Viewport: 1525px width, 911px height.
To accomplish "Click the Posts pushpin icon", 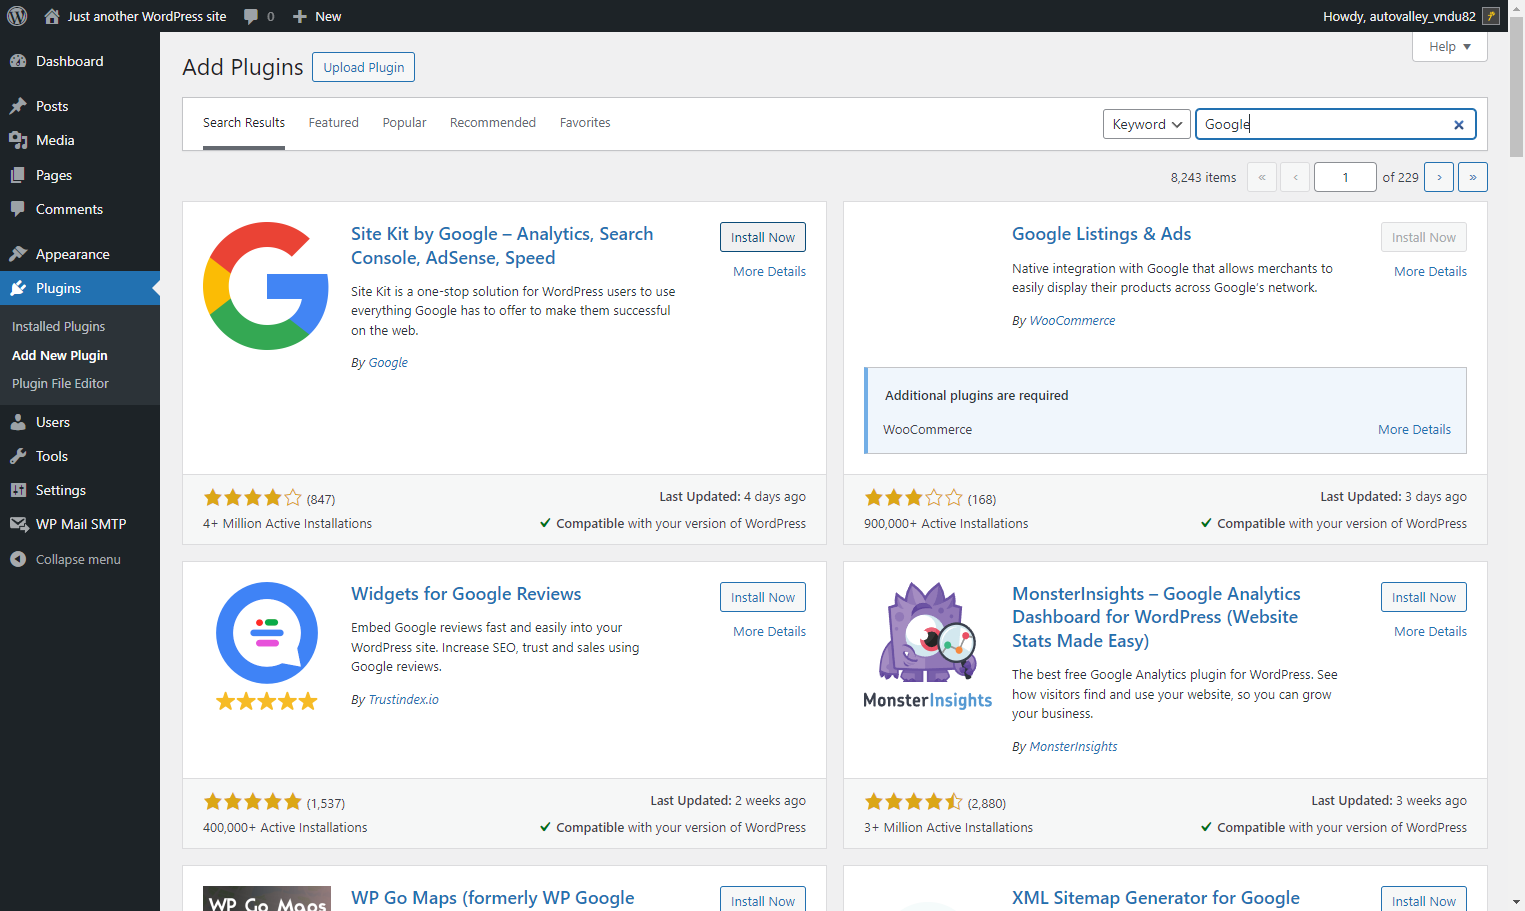I will [18, 106].
